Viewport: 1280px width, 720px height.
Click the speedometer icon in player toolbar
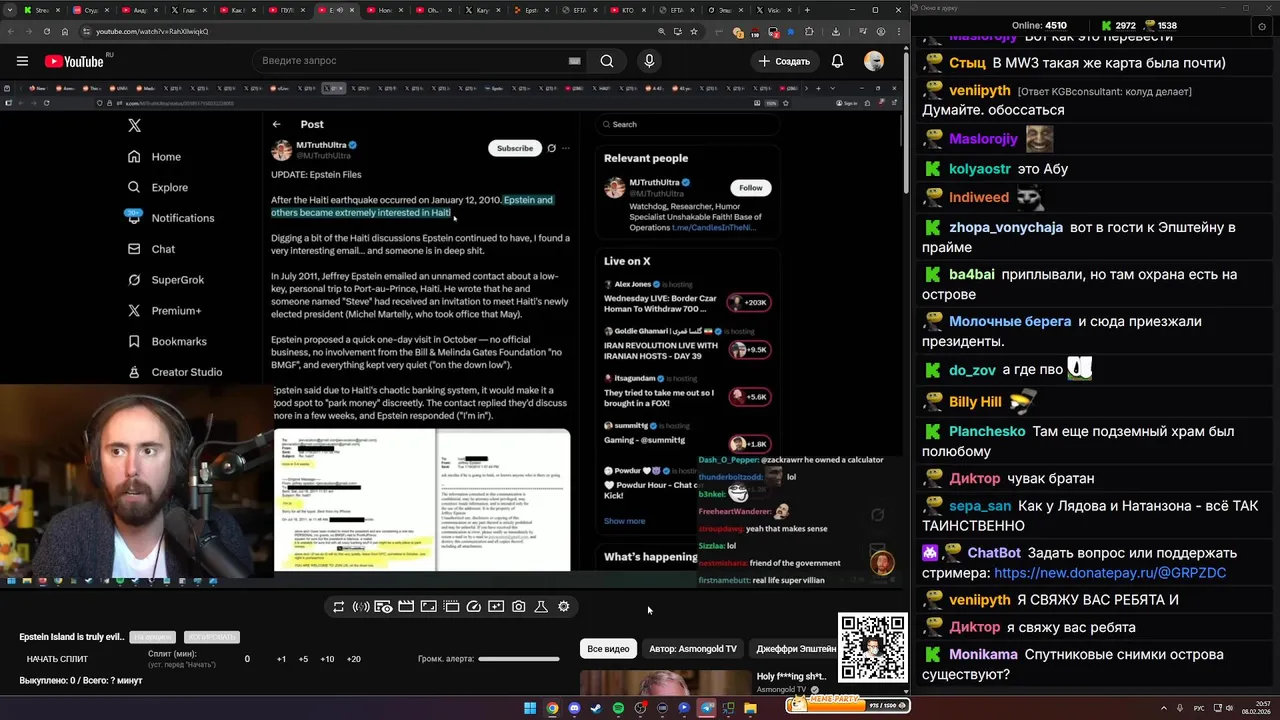[474, 607]
